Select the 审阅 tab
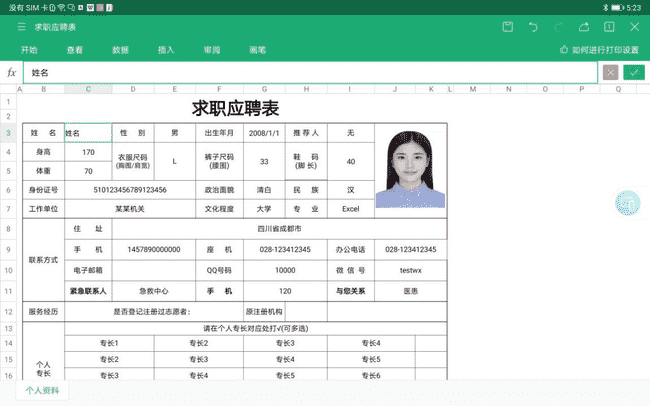This screenshot has height=406, width=650. click(211, 49)
